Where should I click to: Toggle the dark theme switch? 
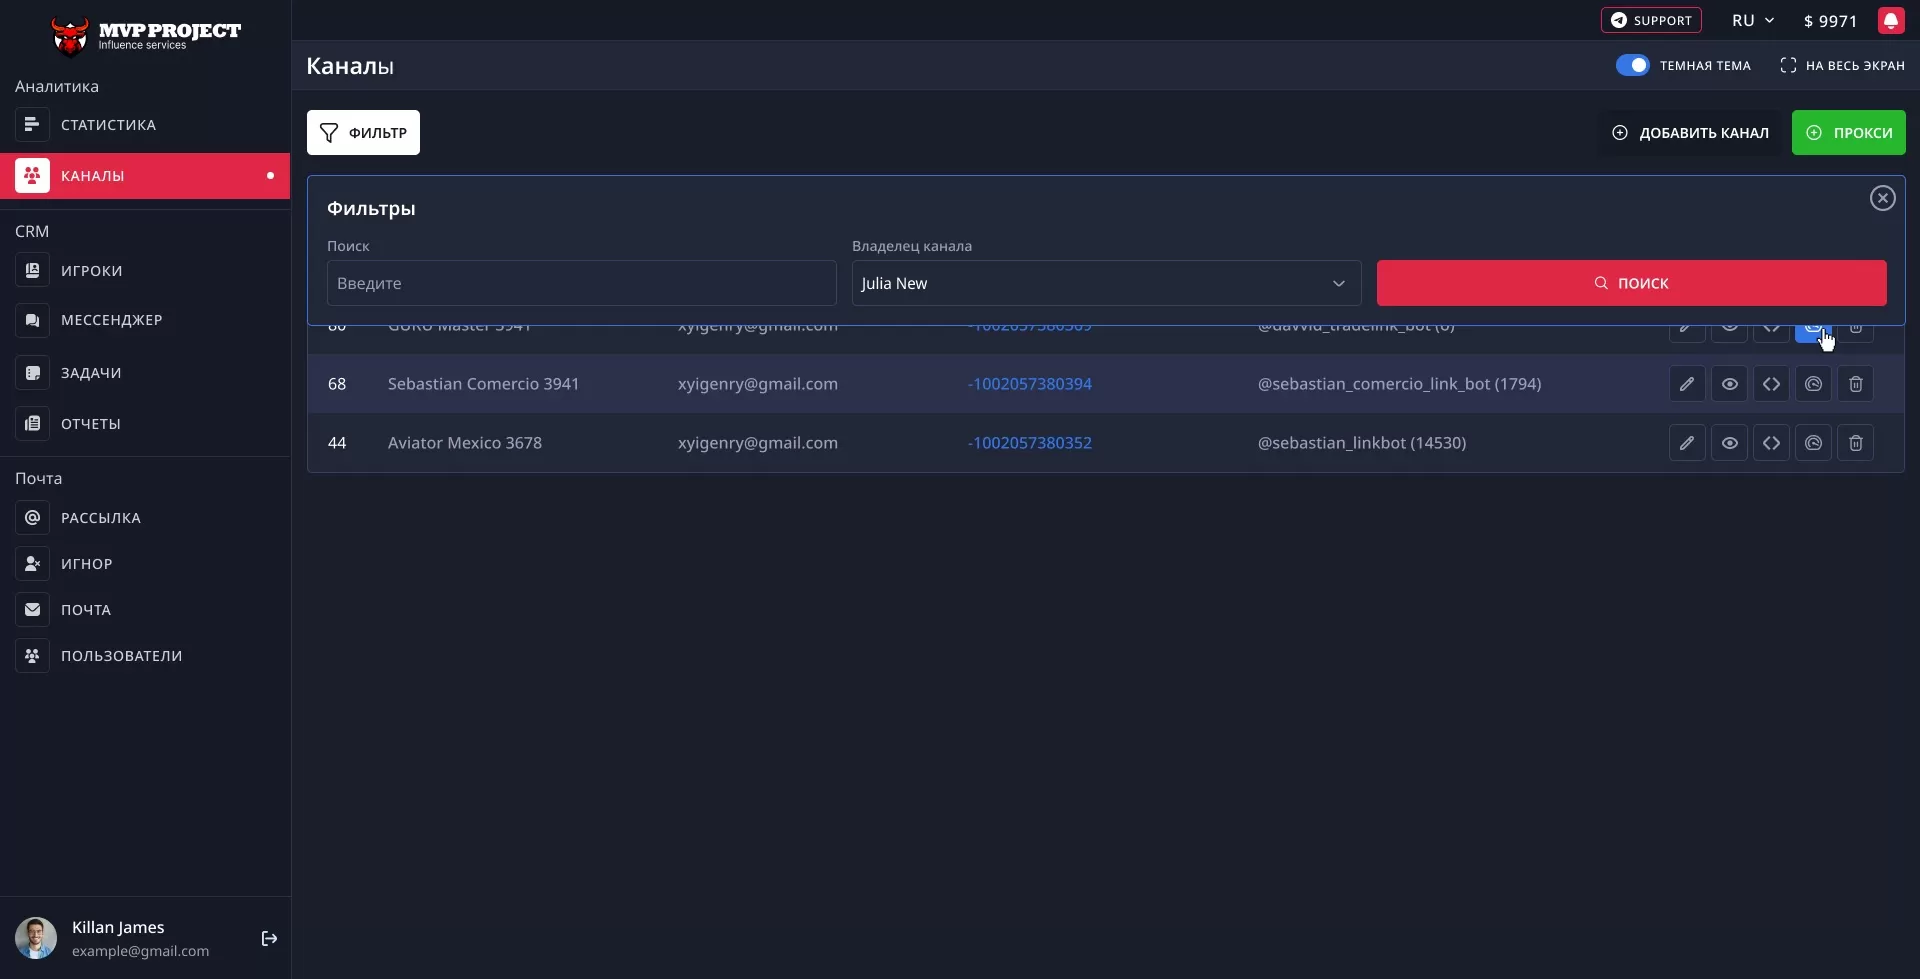[1632, 66]
